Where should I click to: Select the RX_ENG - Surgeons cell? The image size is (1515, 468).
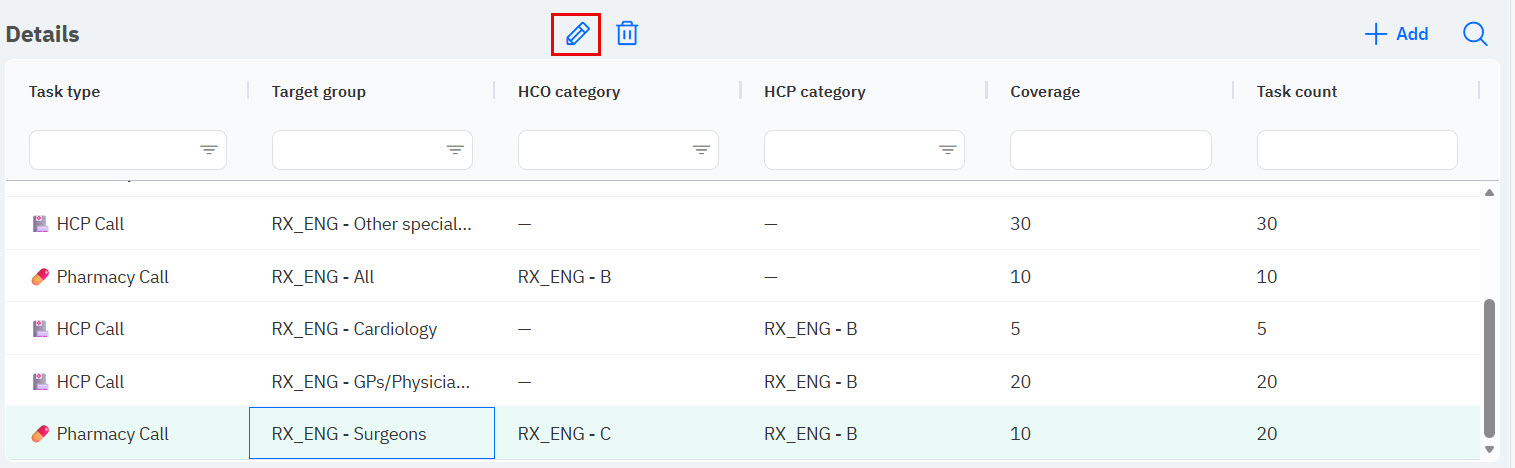click(x=371, y=434)
